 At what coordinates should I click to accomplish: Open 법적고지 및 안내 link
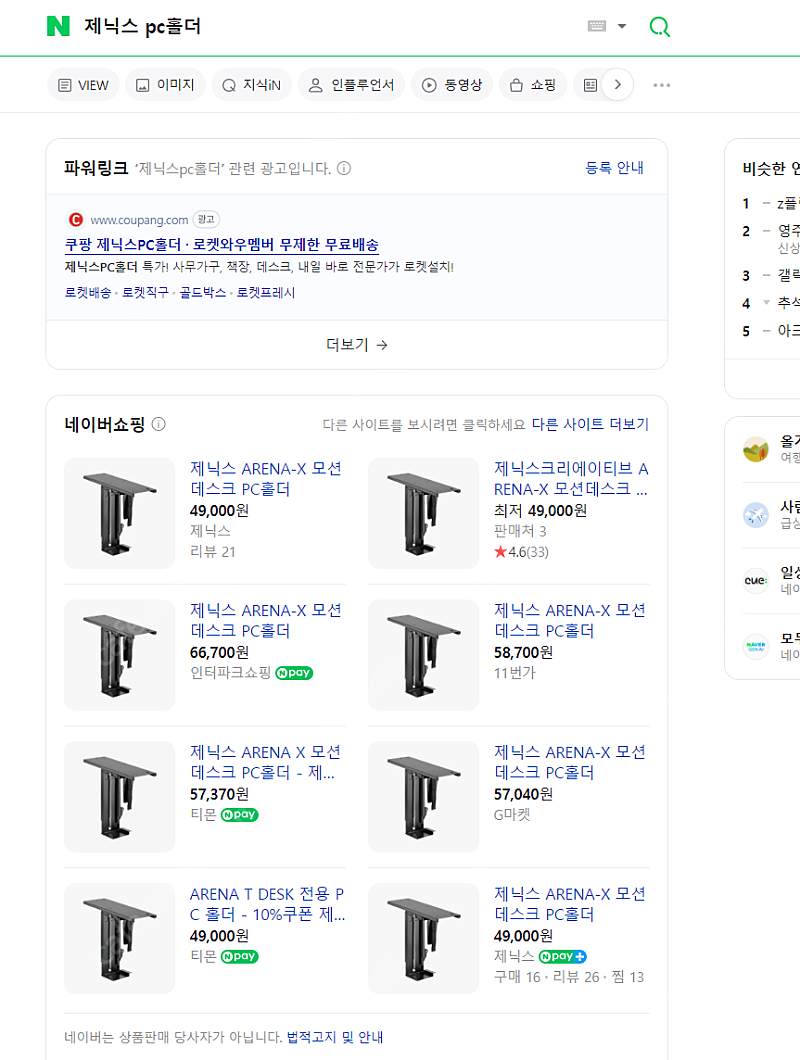tap(335, 1037)
